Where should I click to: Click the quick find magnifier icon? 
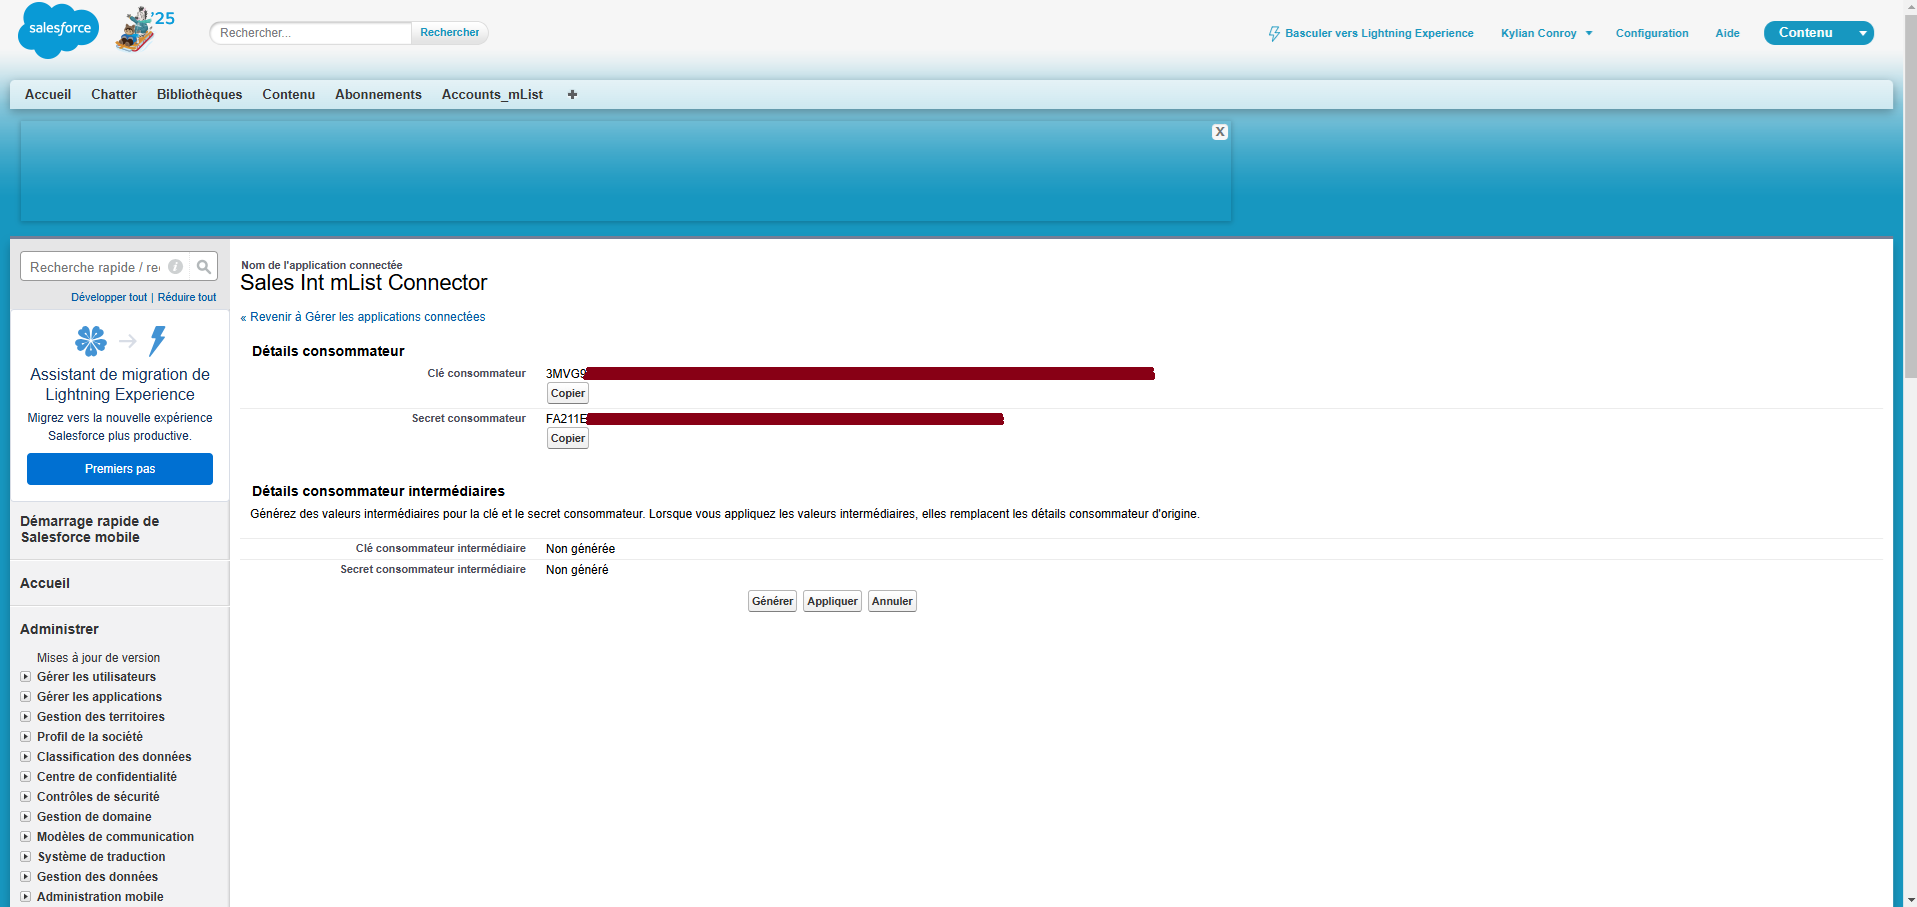coord(204,267)
